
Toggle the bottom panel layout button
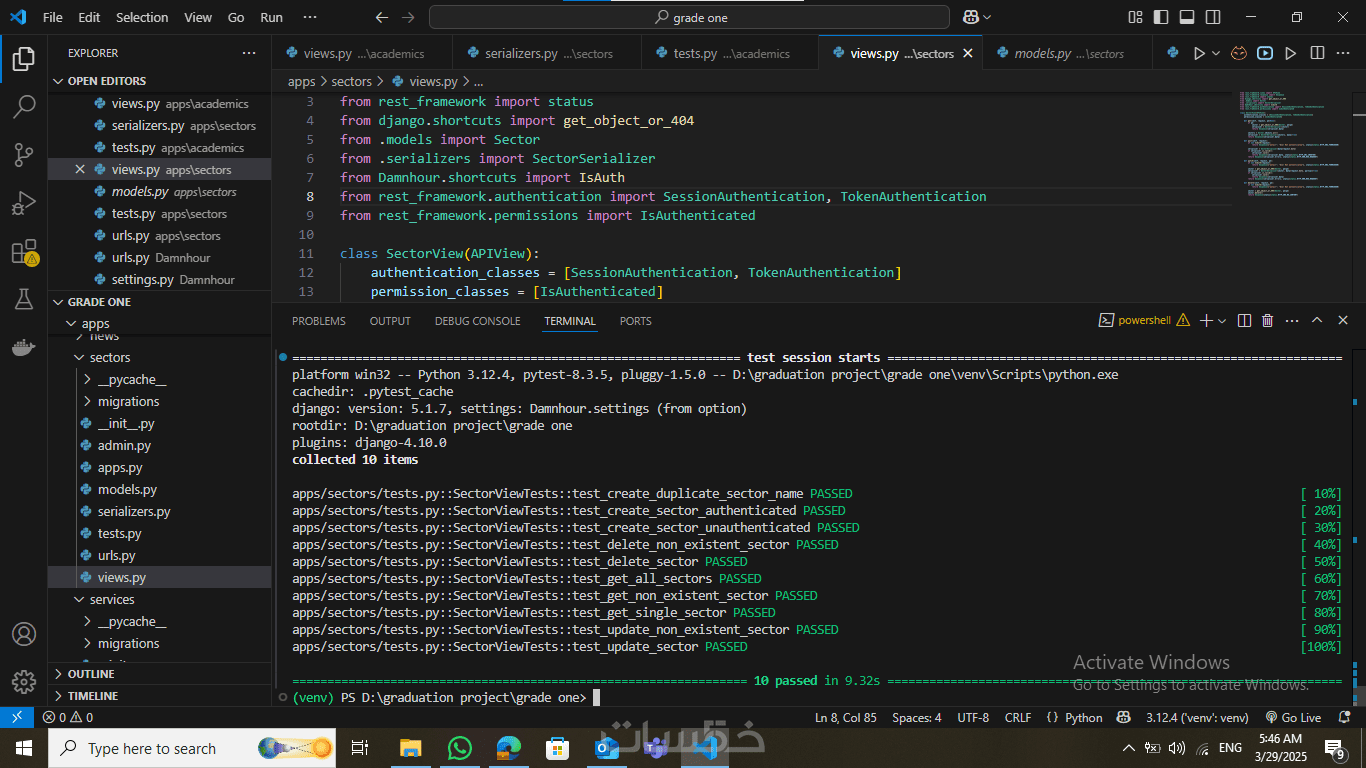(x=1187, y=17)
